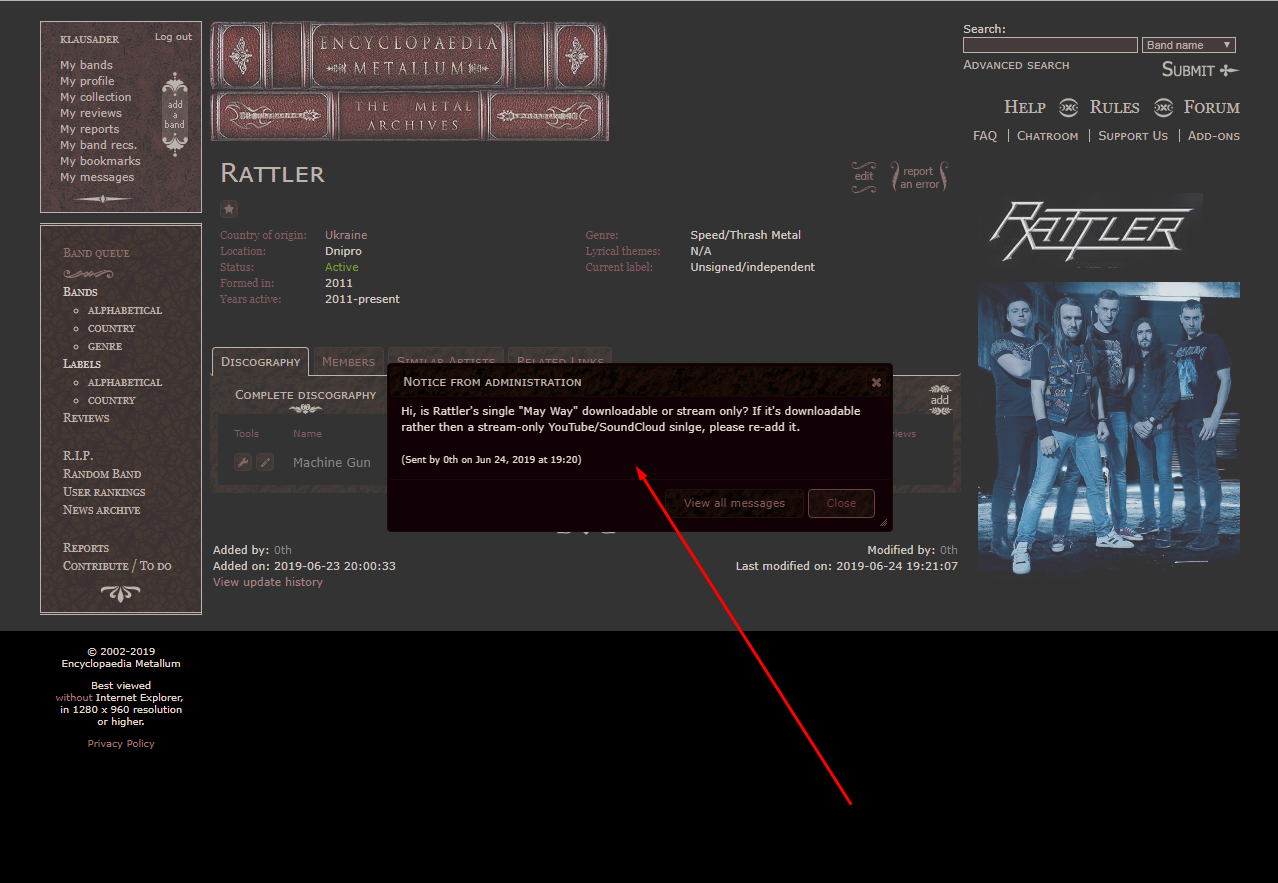
Task: Click the search input field
Action: [1050, 45]
